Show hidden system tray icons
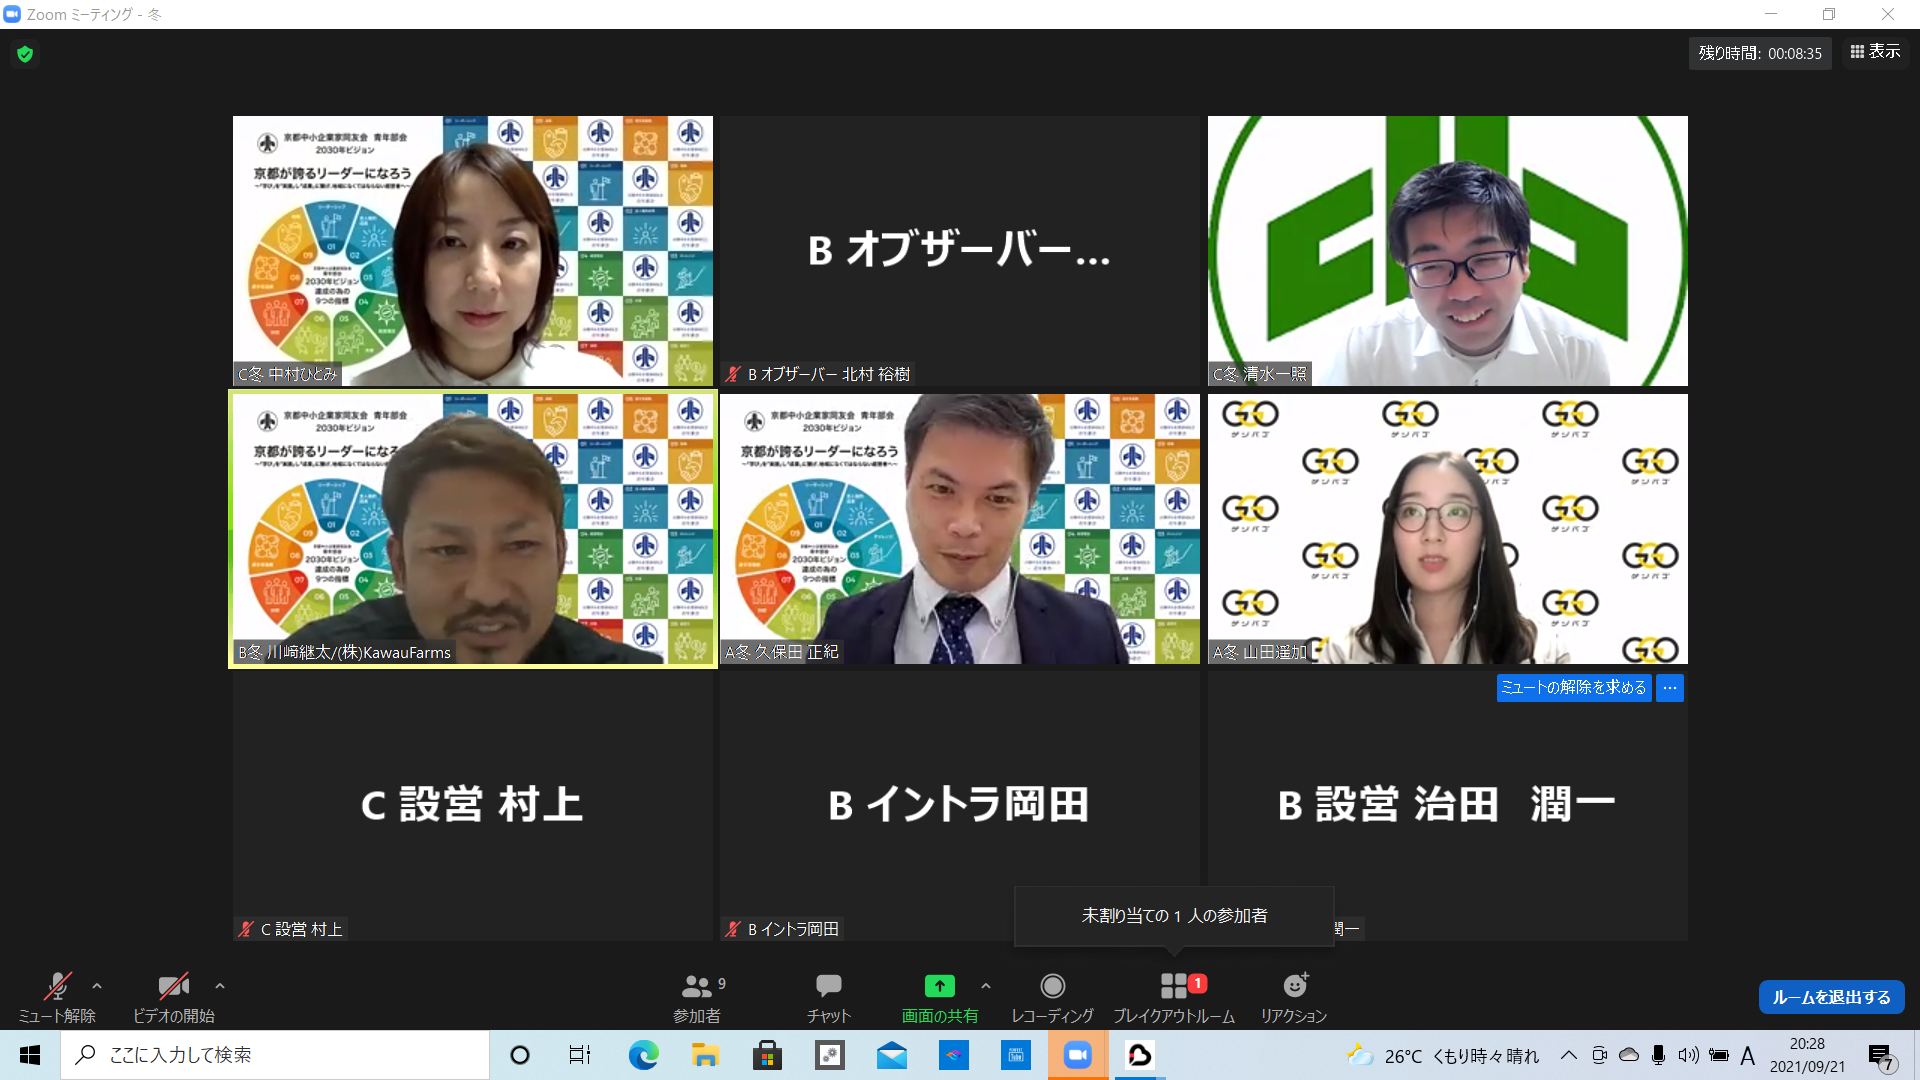 pos(1569,1055)
